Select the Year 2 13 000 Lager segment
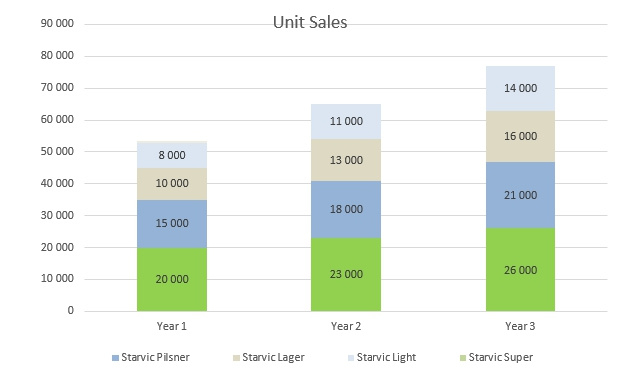624x379 pixels. (x=346, y=160)
